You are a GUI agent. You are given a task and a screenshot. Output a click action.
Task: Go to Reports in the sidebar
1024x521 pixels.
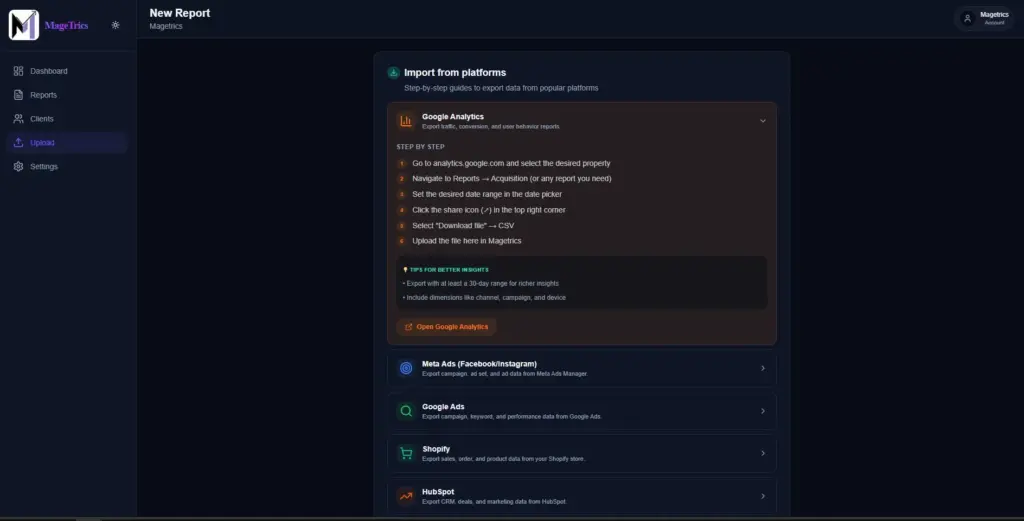(43, 95)
